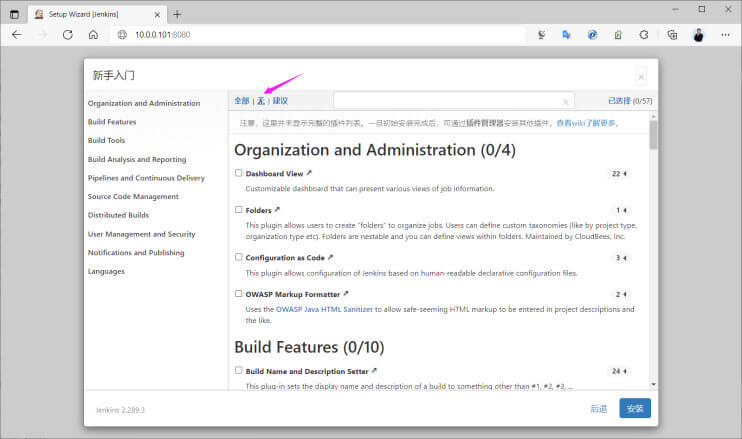Open Configuration as Code link icon
Screen dimensions: 742x439
pos(330,257)
